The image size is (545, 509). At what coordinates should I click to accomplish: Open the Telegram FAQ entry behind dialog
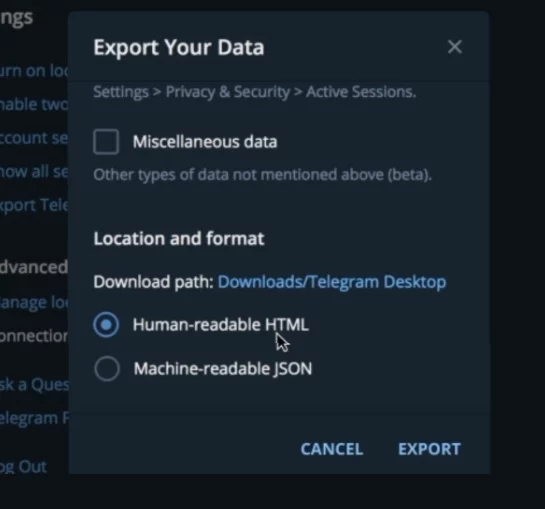coord(34,418)
